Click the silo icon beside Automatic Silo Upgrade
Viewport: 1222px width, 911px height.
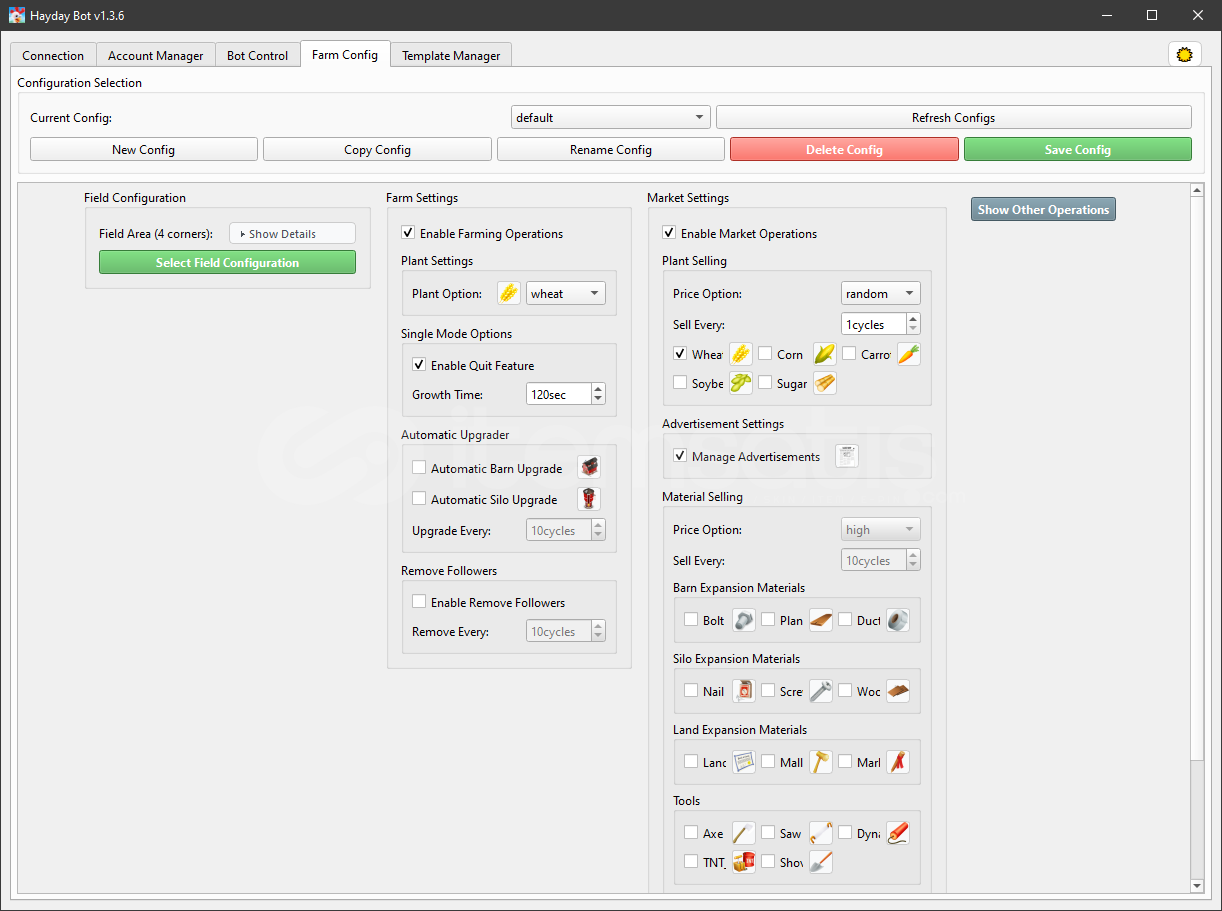pos(589,499)
